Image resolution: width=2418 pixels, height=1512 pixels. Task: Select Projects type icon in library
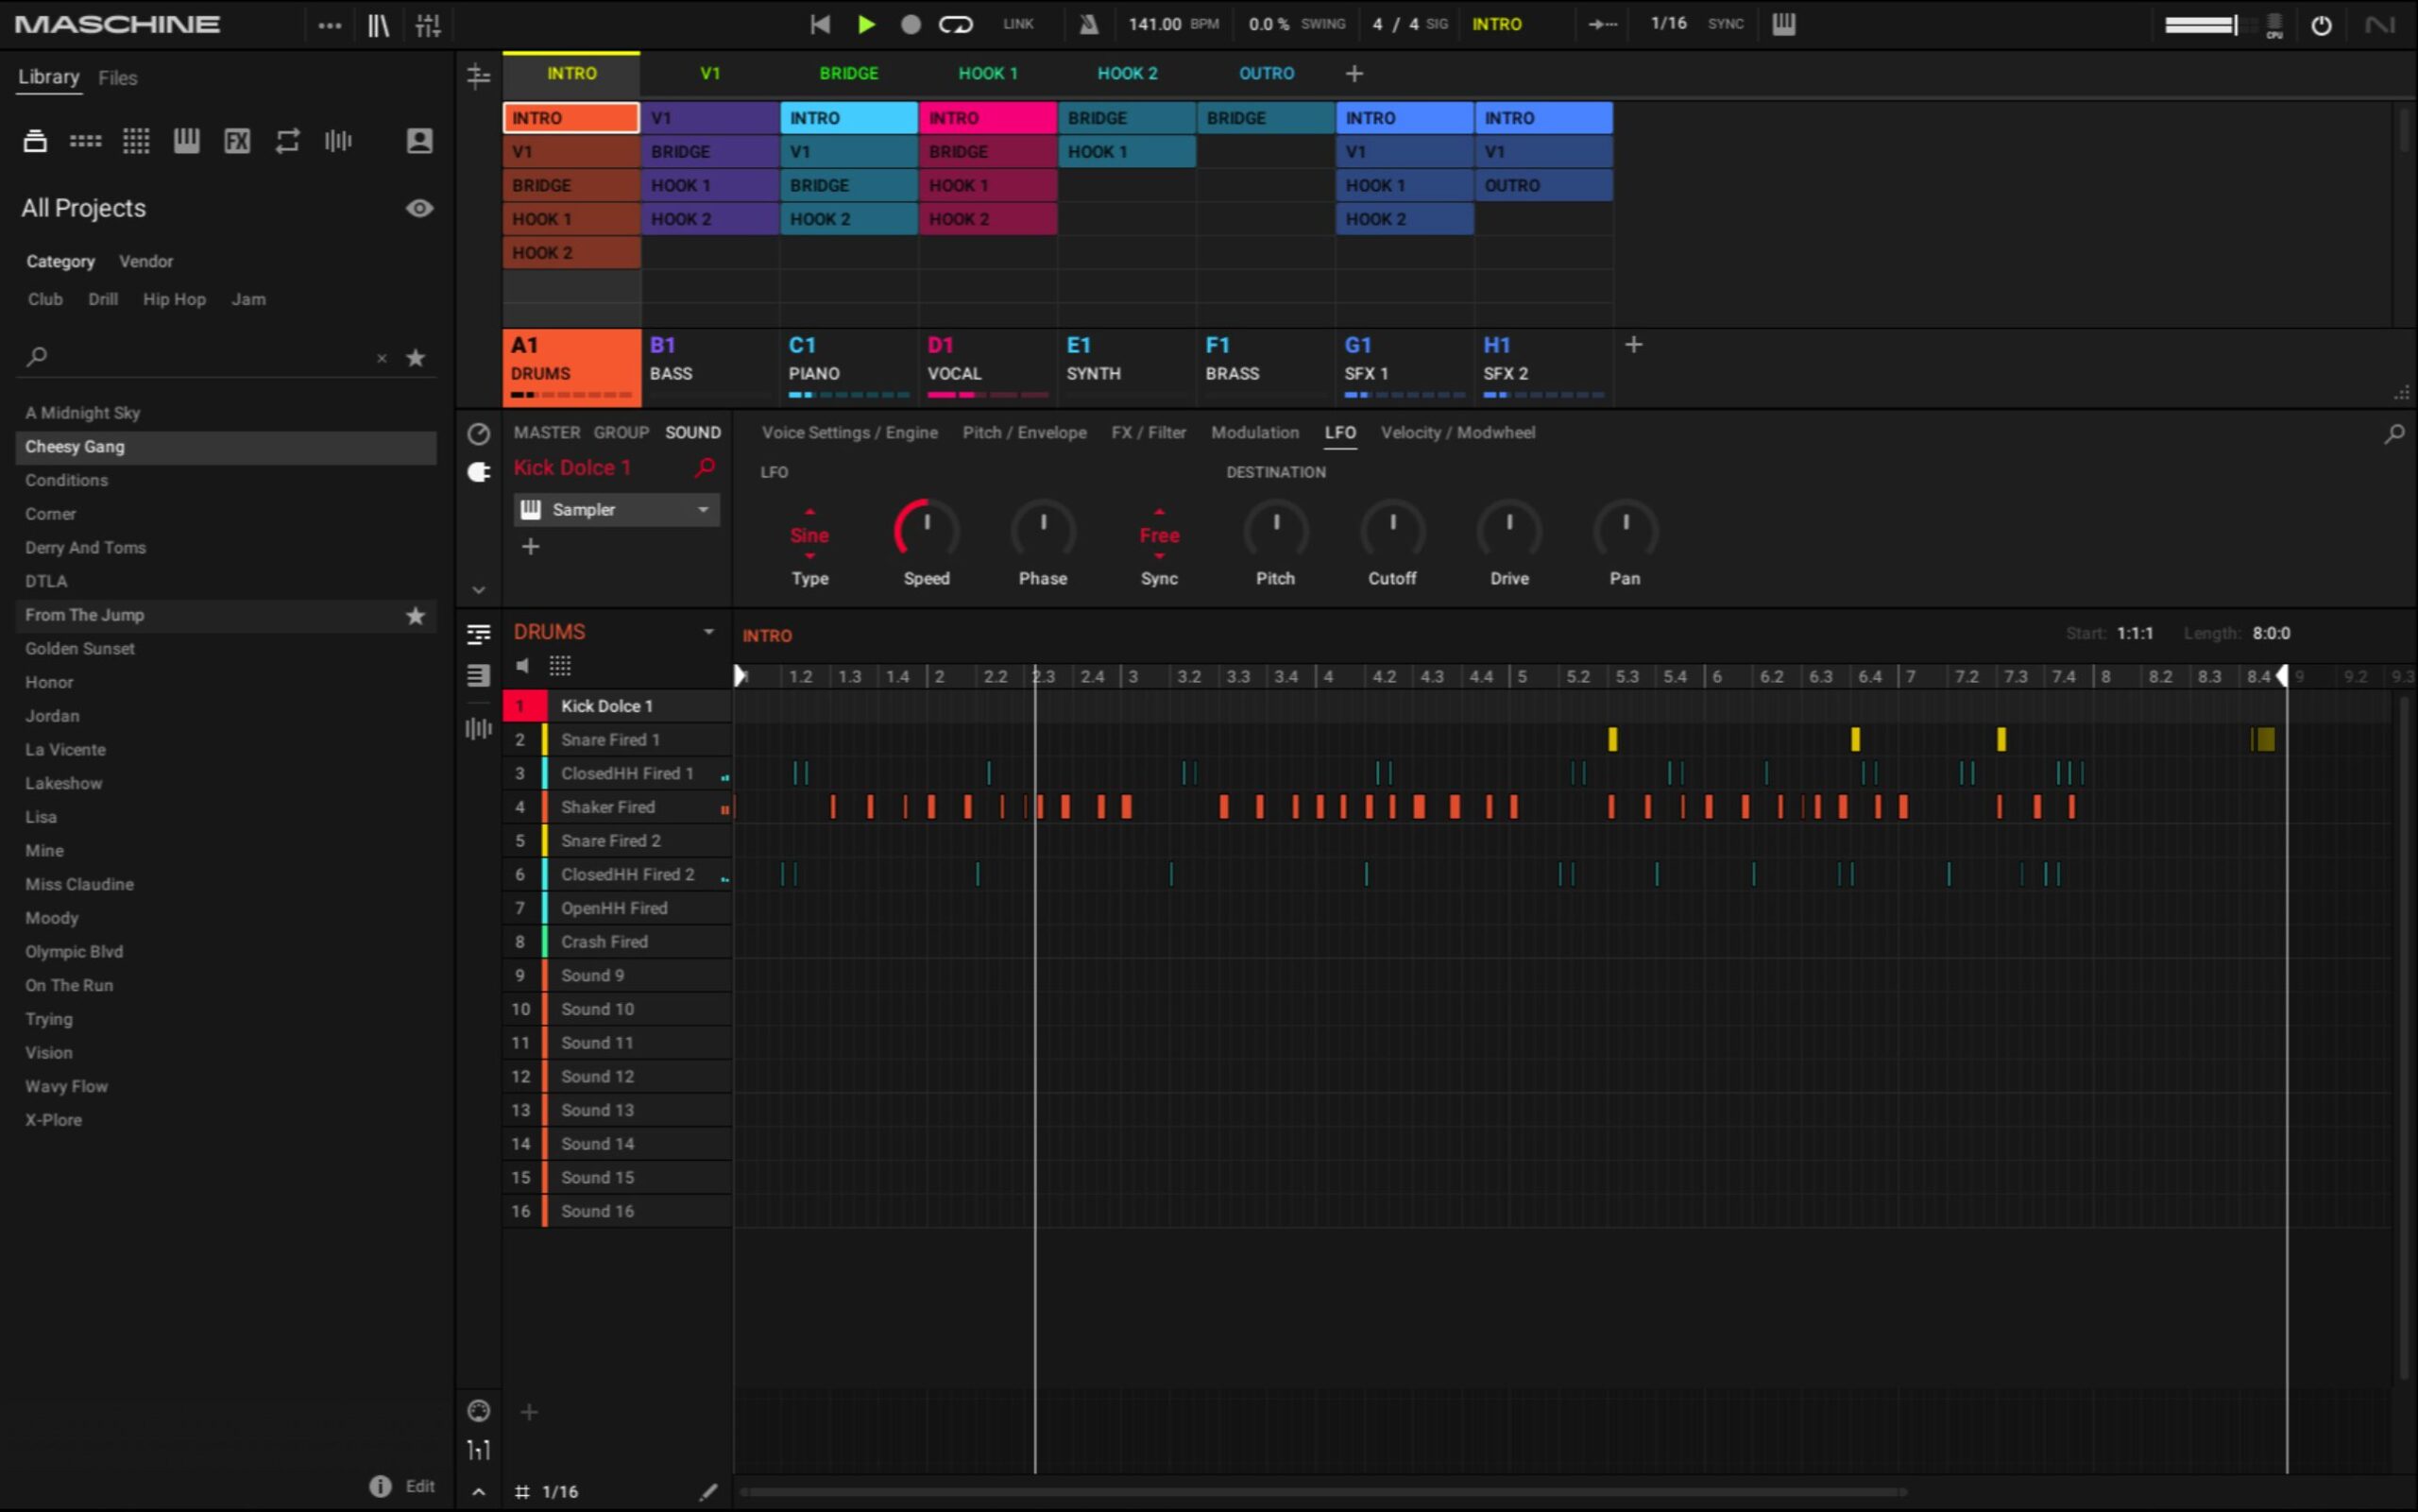[x=35, y=141]
